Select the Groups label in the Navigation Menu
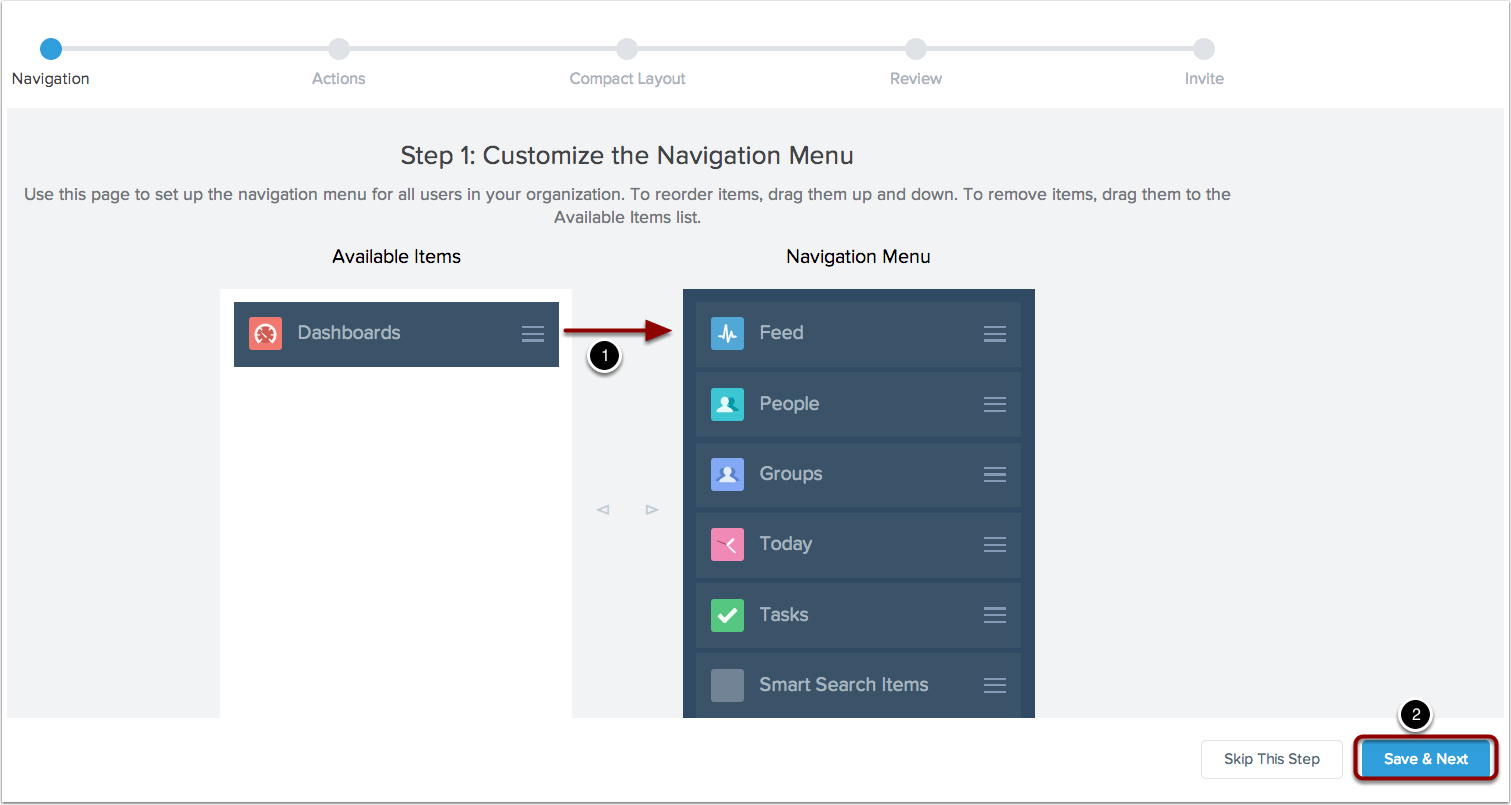1511x805 pixels. [791, 474]
